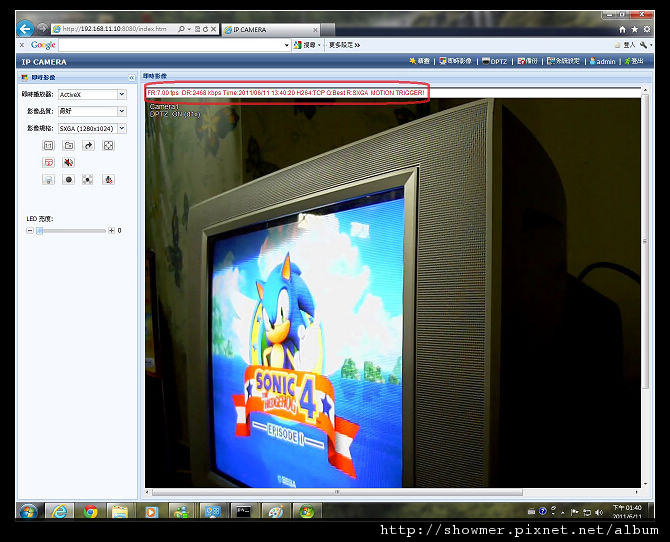Click the video area vertical scrollbar

(645, 242)
